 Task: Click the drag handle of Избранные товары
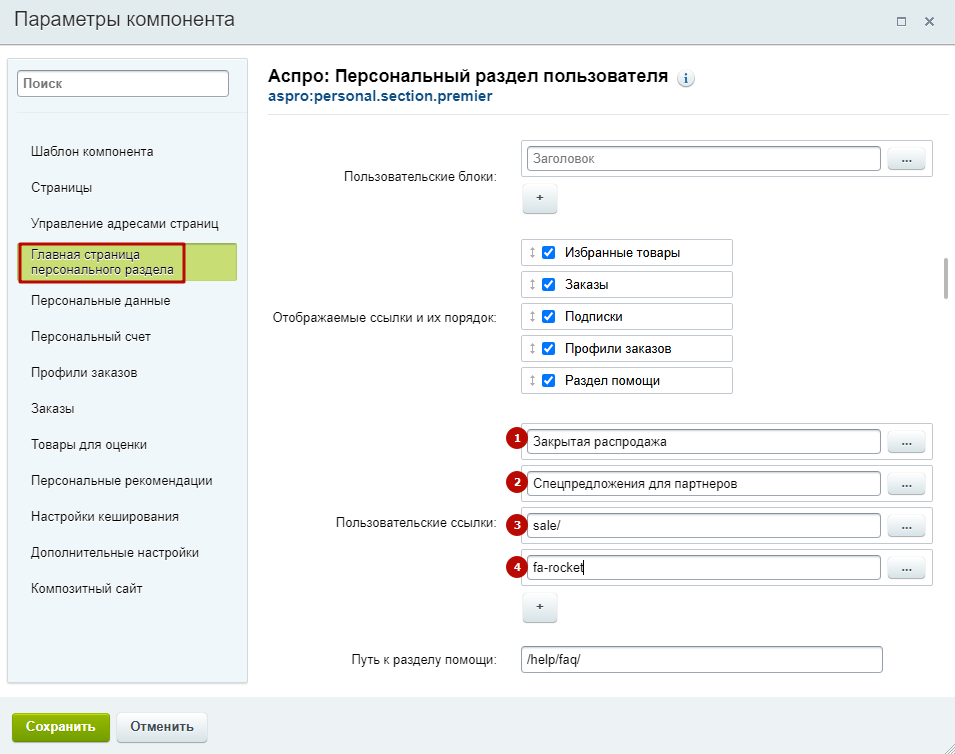click(532, 252)
